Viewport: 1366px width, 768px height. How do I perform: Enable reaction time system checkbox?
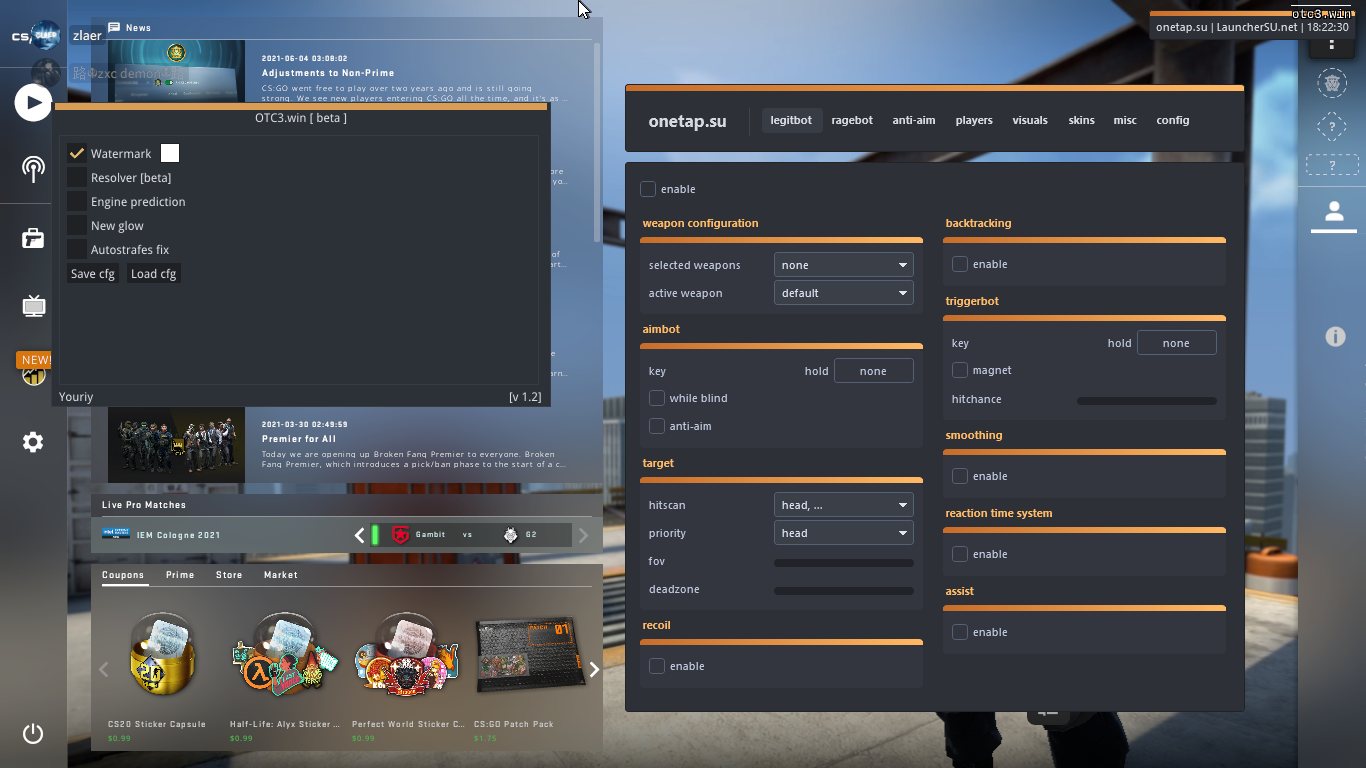(x=960, y=554)
